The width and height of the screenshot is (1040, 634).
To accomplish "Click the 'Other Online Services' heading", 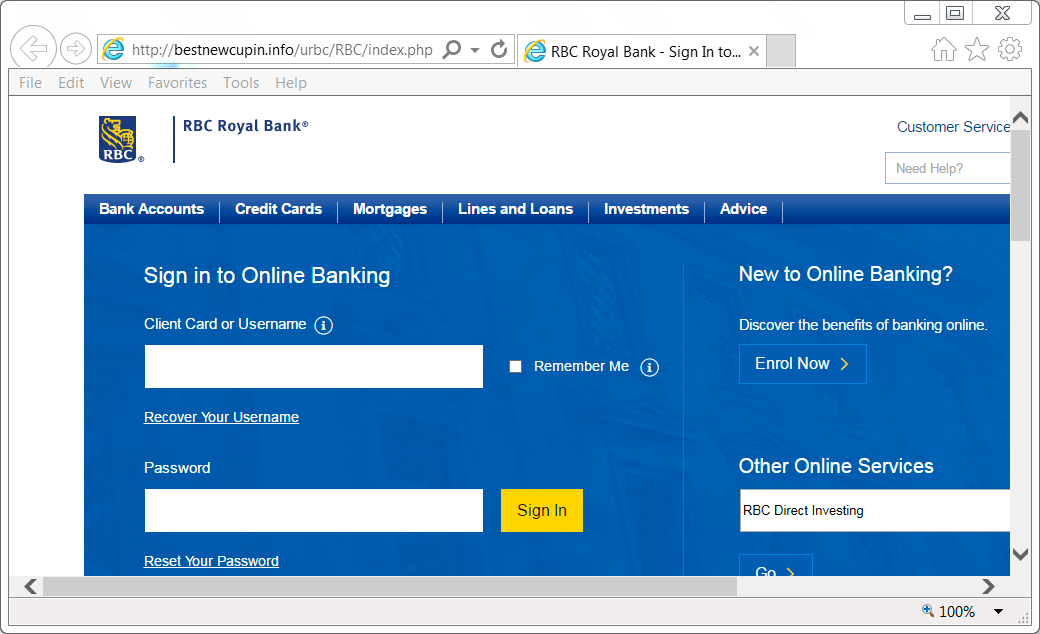I will [836, 466].
